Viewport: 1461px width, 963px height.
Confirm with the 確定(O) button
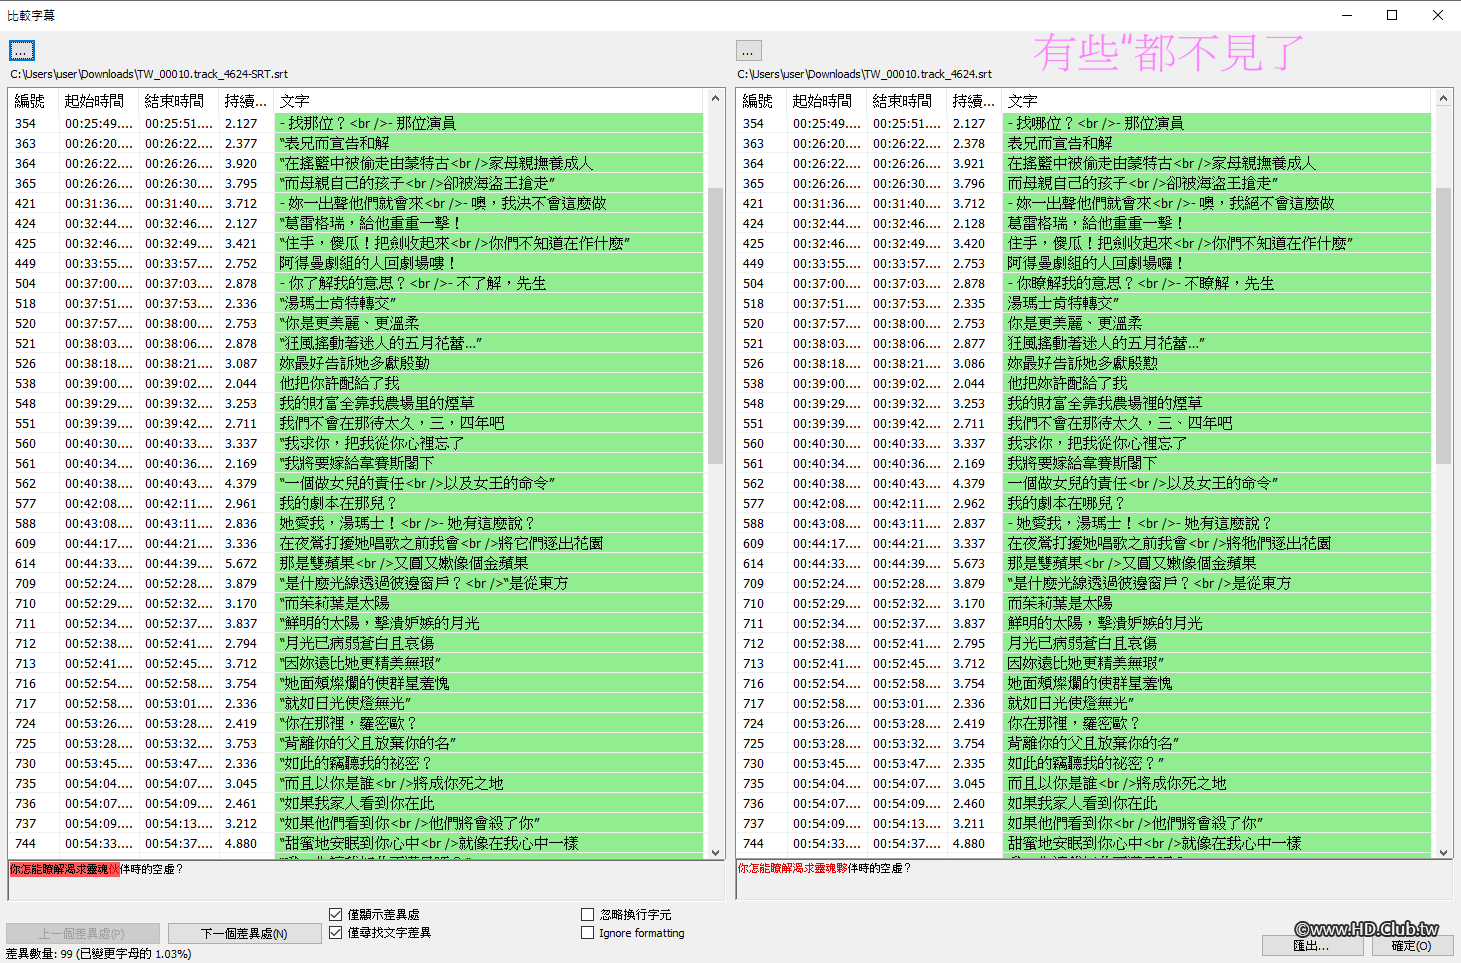click(1409, 945)
